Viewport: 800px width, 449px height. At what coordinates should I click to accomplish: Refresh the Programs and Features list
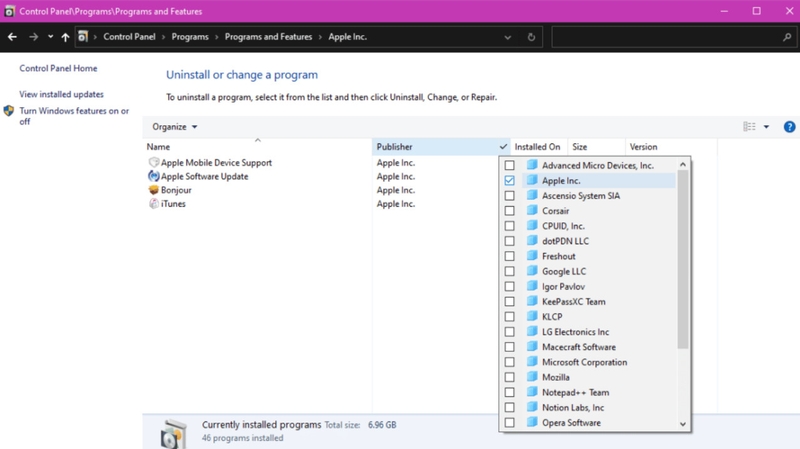click(531, 37)
